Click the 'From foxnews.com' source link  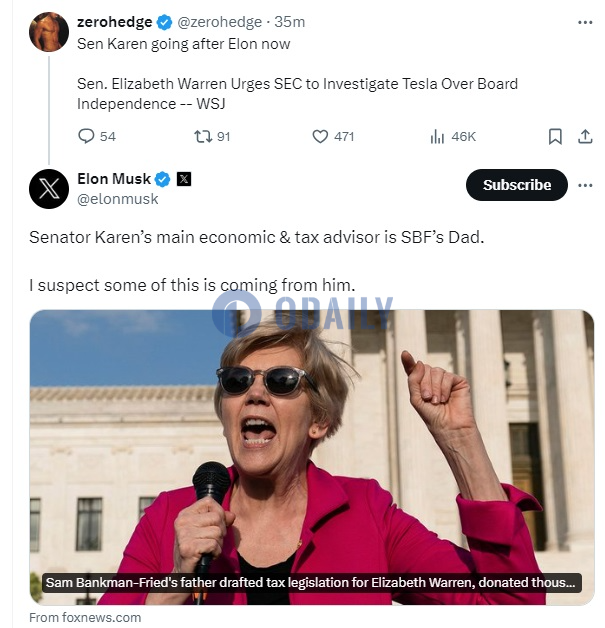[85, 617]
